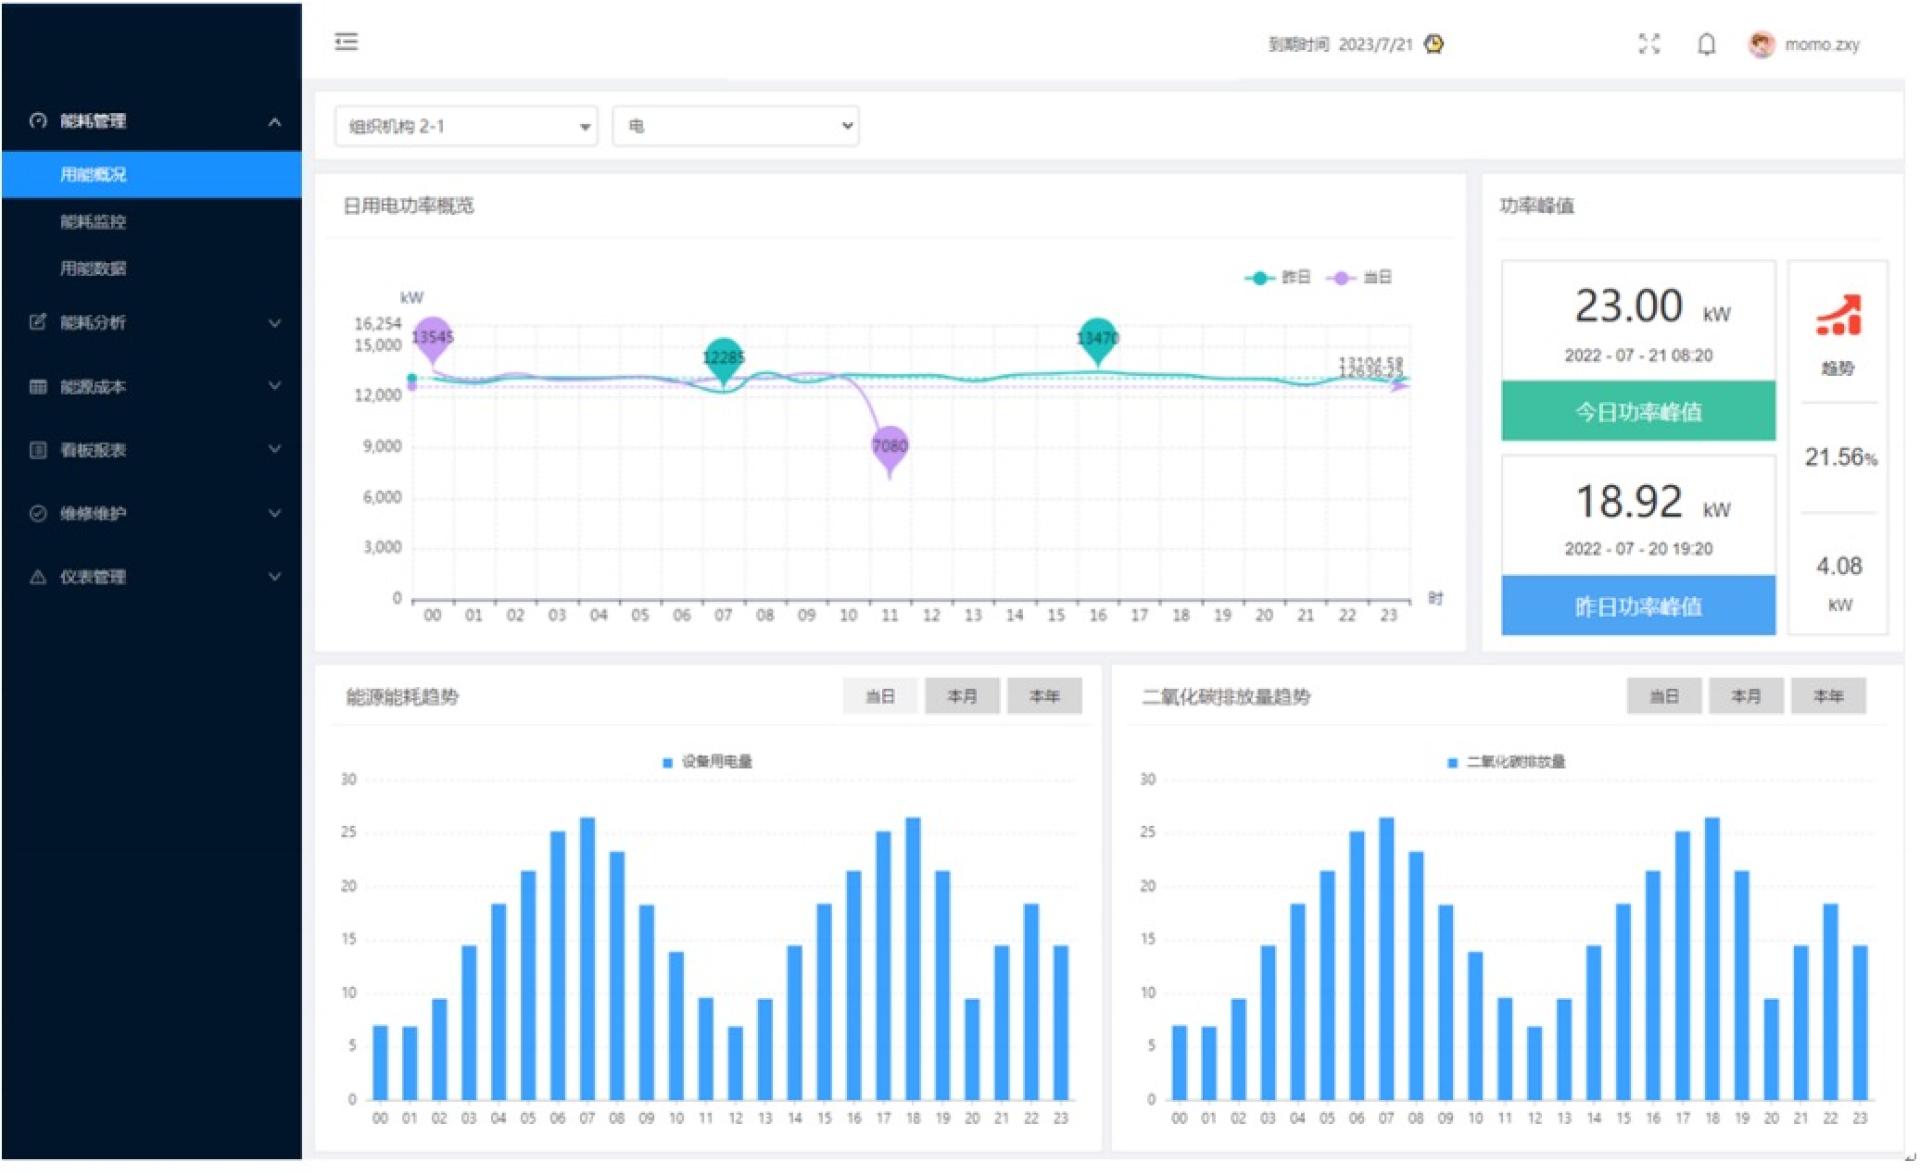The height and width of the screenshot is (1174, 1920).
Task: Click the 仪表管理 warning triangle icon
Action: point(38,577)
